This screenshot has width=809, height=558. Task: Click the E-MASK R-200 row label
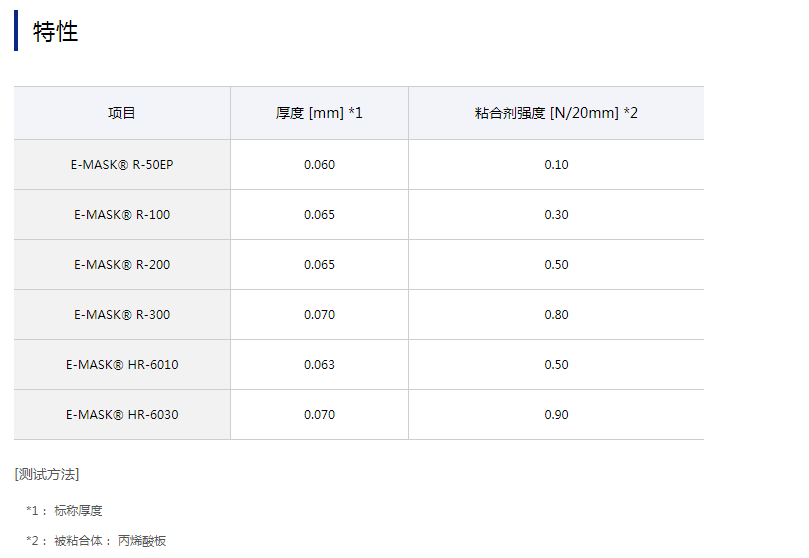[122, 264]
